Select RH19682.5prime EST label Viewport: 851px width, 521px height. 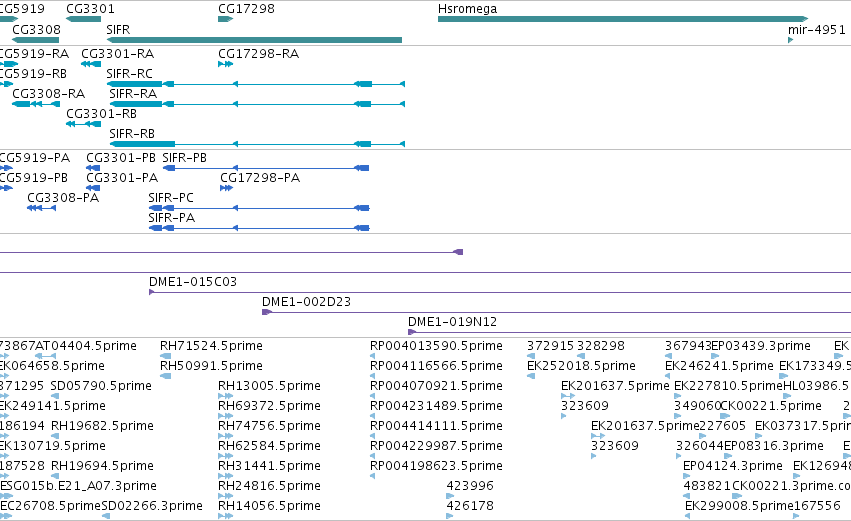(103, 426)
